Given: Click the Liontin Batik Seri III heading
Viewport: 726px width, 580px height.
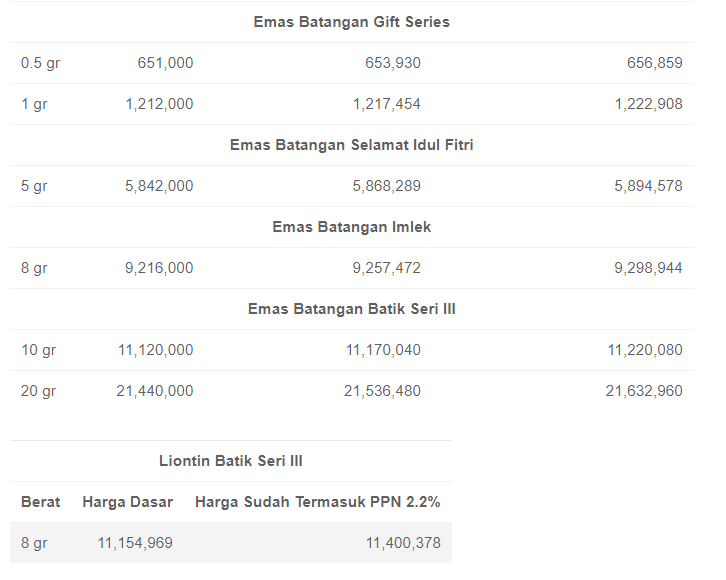Looking at the screenshot, I should 231,461.
